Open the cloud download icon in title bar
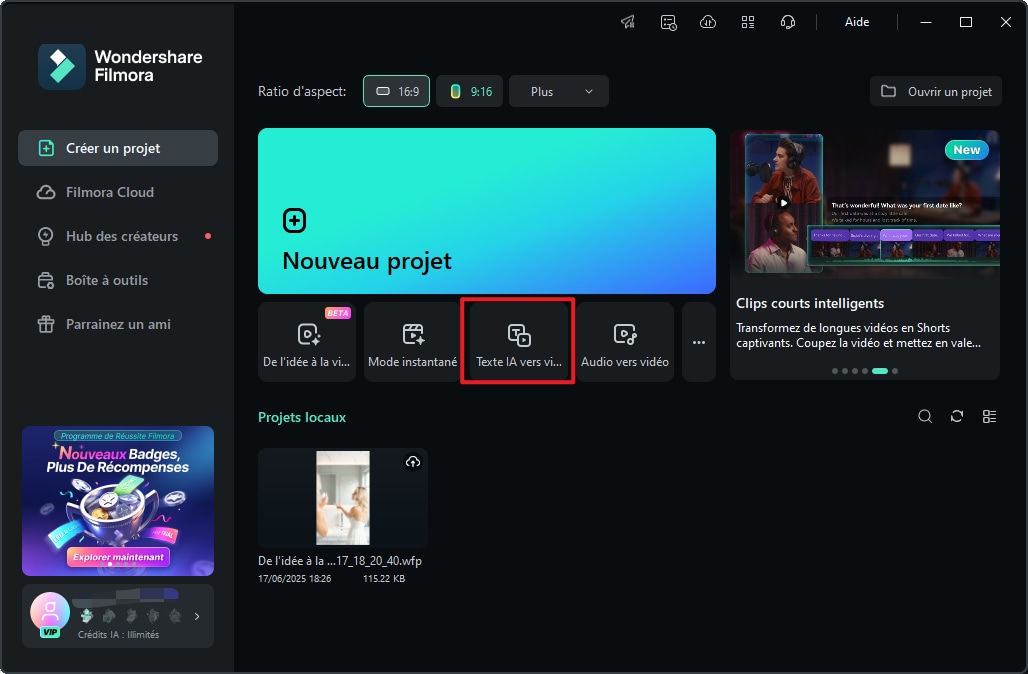Viewport: 1028px width, 674px height. pyautogui.click(x=708, y=22)
